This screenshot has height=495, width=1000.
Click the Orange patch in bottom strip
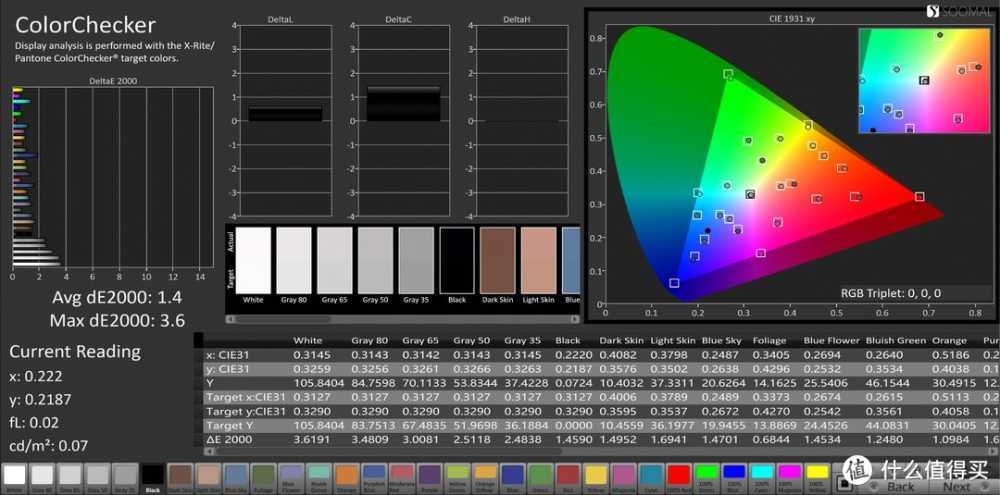(x=344, y=474)
